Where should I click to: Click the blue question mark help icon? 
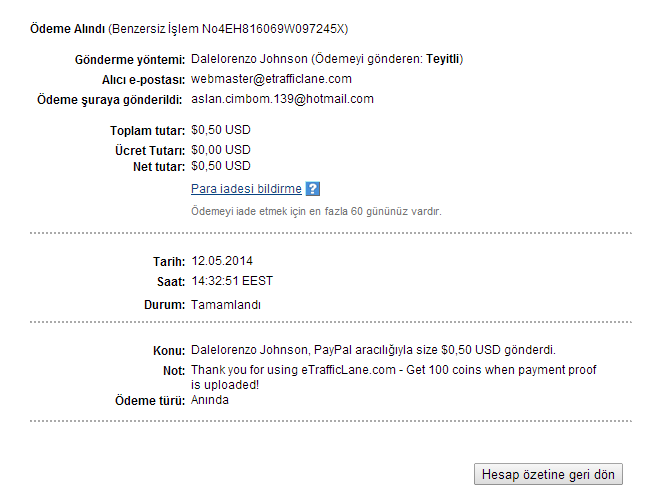[x=312, y=189]
